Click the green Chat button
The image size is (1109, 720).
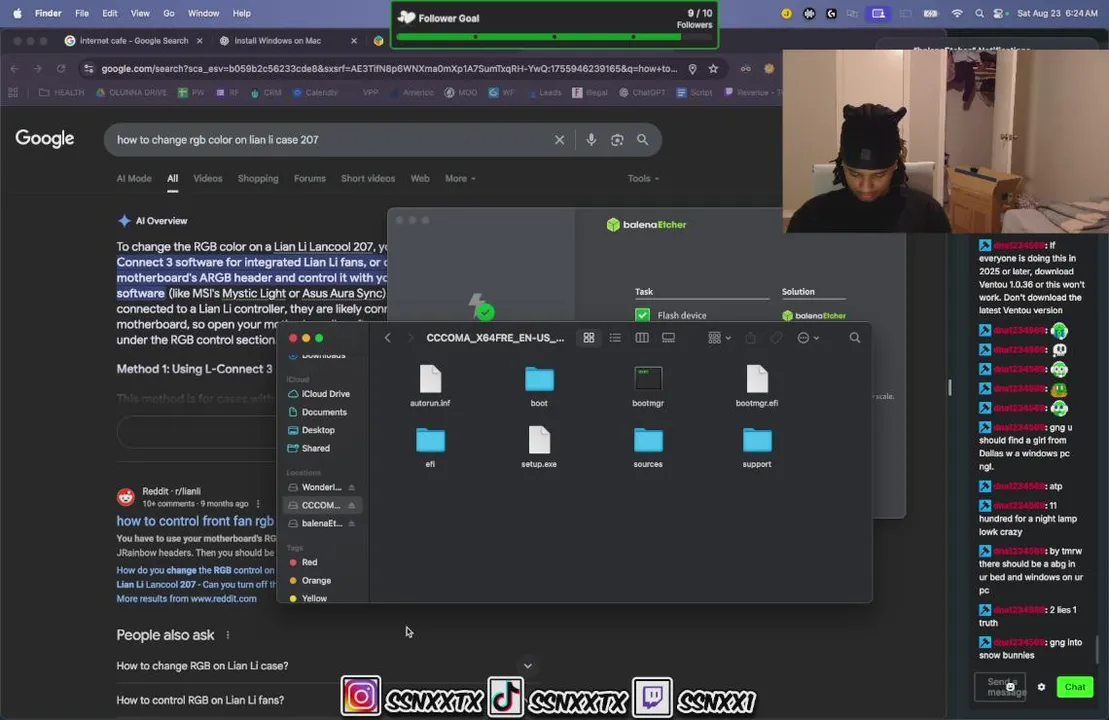pyautogui.click(x=1074, y=687)
